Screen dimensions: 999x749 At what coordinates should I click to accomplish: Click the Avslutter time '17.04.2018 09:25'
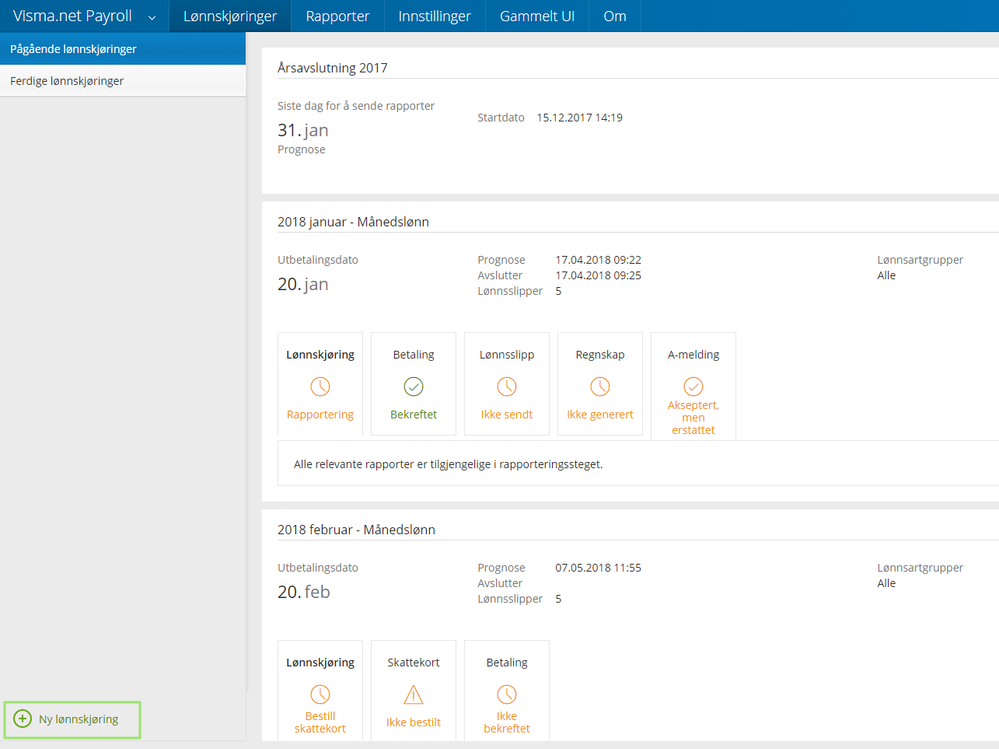[598, 276]
